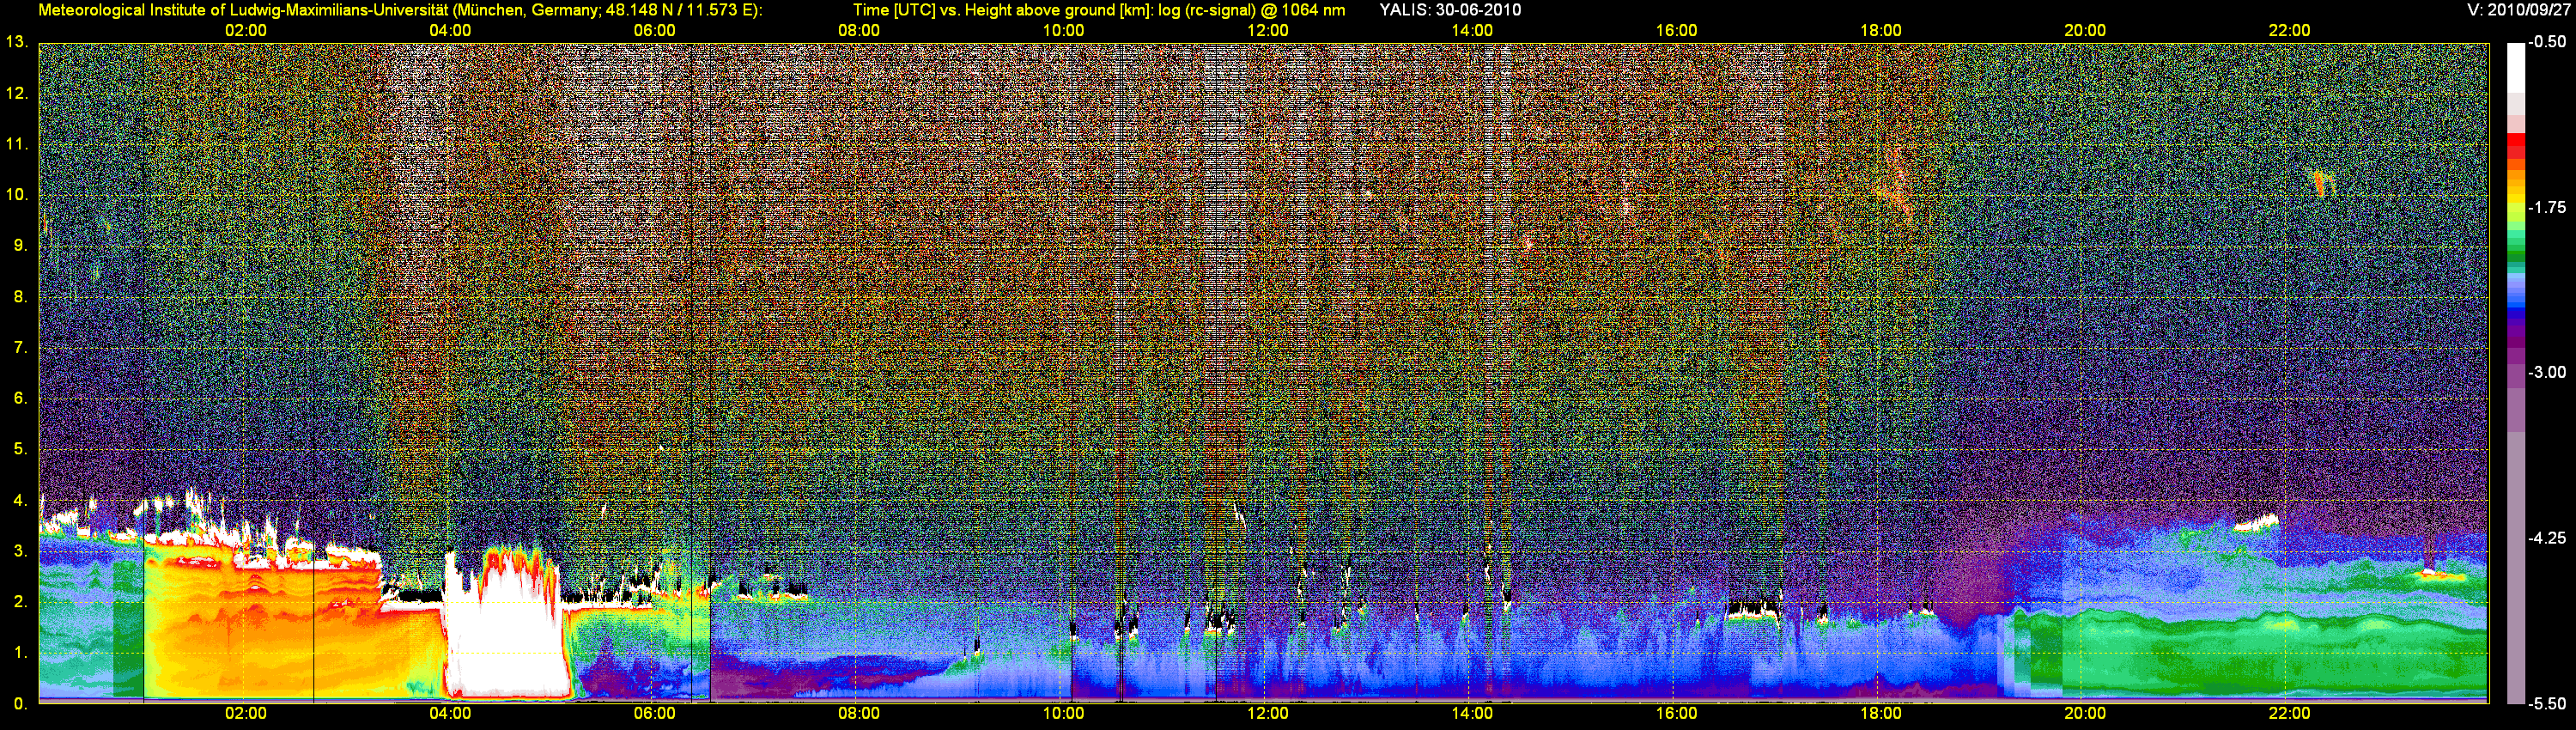
Task: Click the '04:00' label on the top time axis
Action: [450, 30]
